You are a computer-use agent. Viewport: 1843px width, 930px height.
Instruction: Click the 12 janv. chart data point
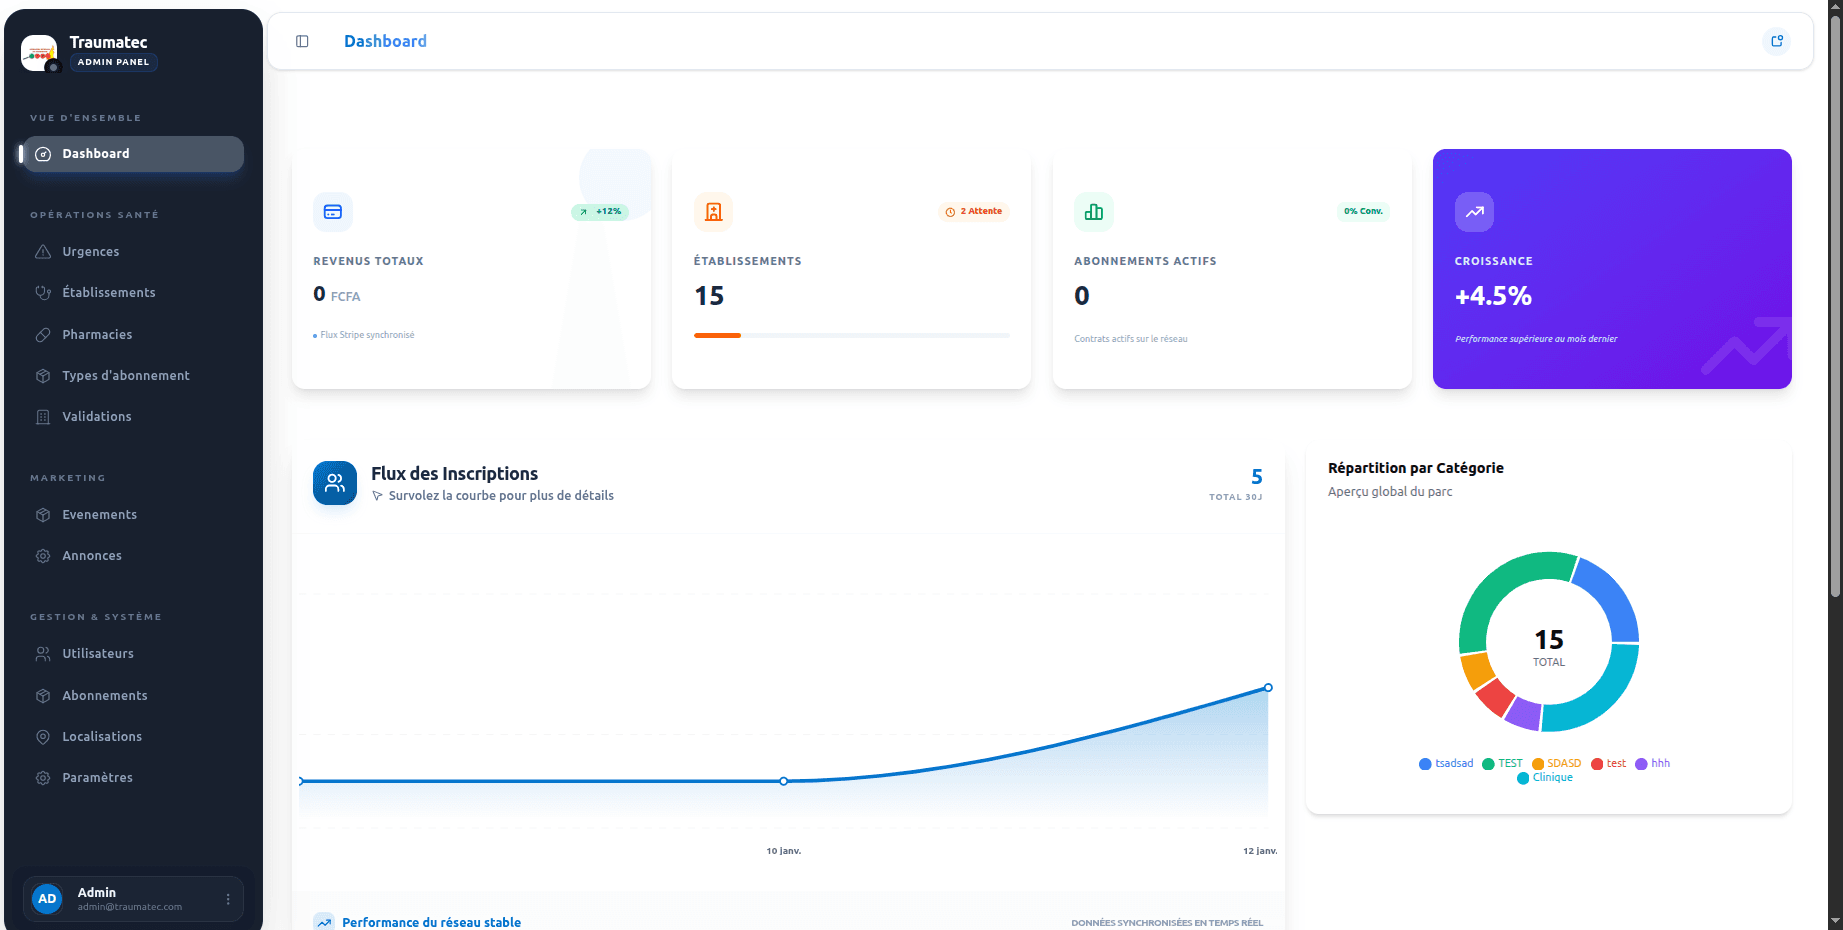tap(1268, 688)
